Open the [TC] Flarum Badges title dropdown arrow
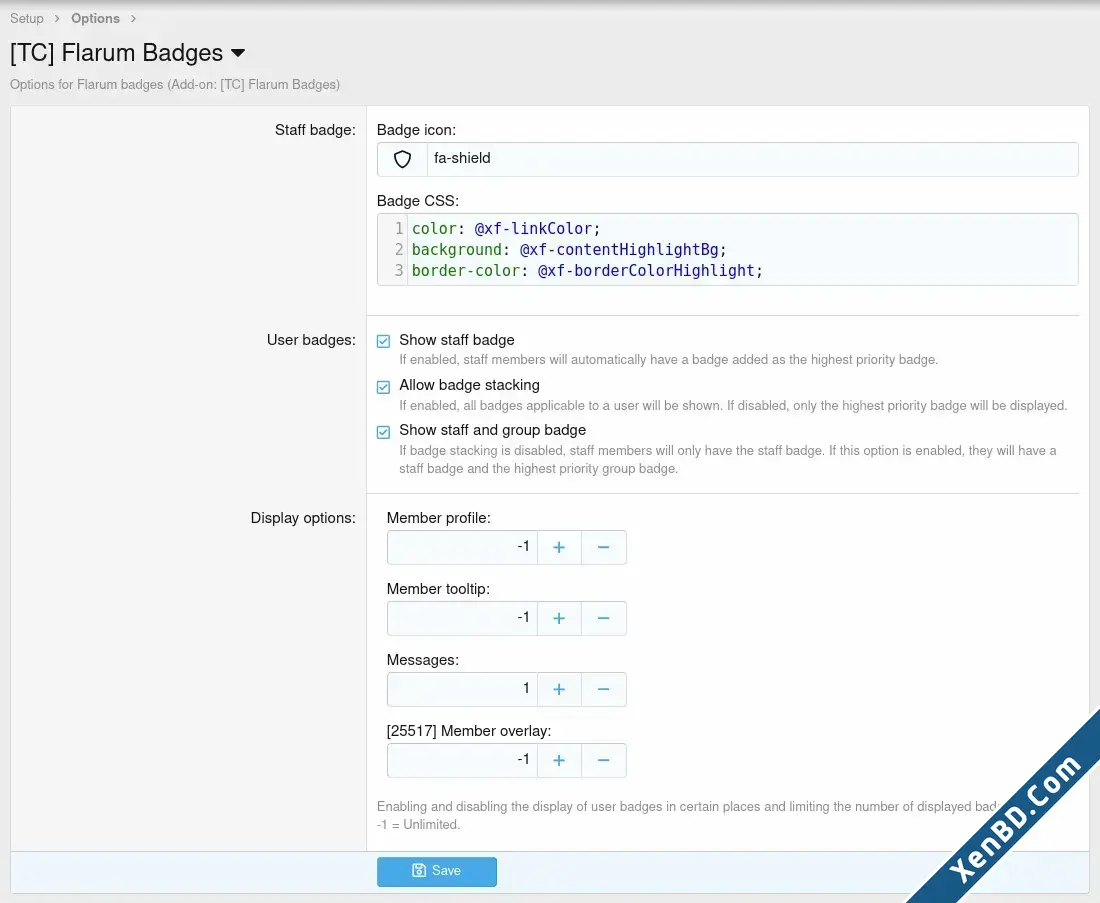The width and height of the screenshot is (1100, 903). [238, 53]
